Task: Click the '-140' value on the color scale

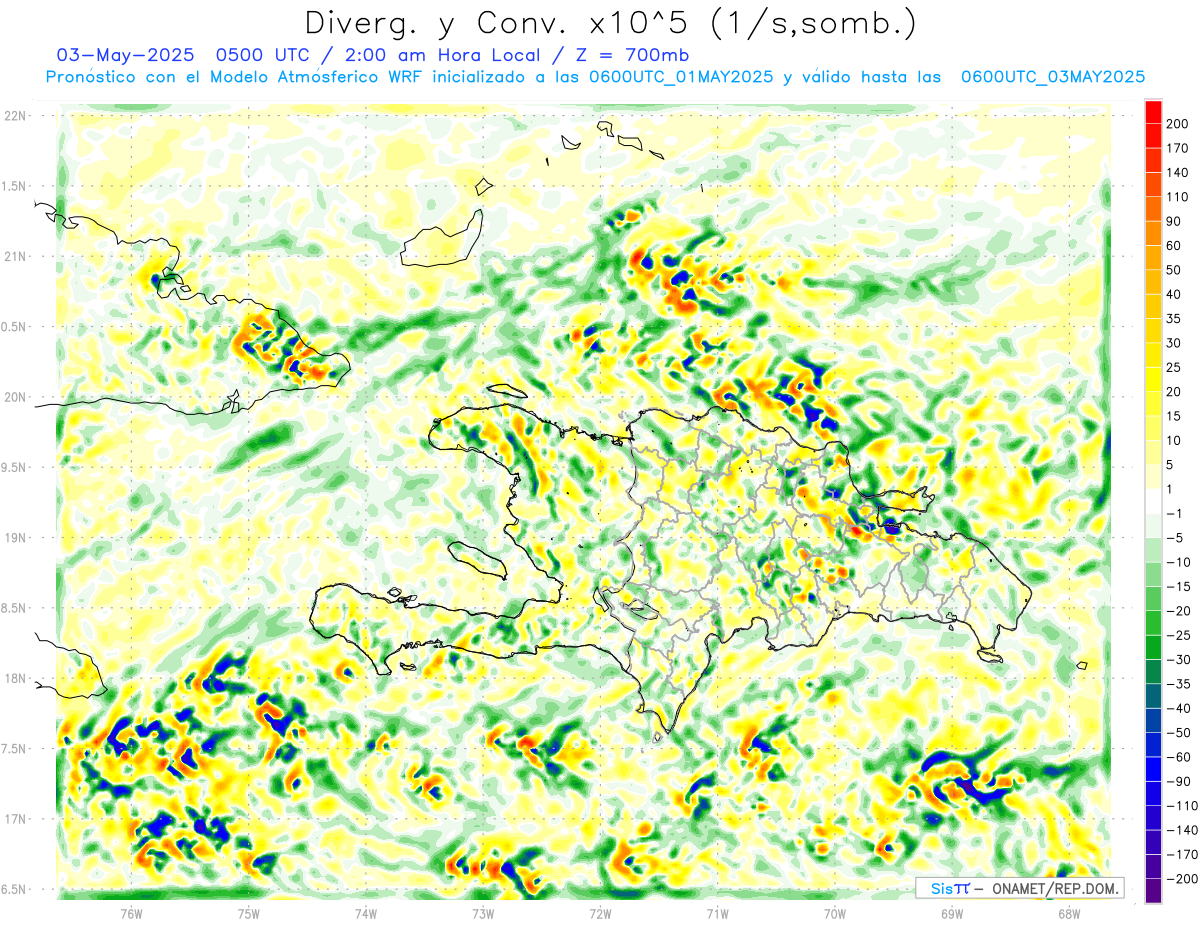Action: (x=1180, y=830)
